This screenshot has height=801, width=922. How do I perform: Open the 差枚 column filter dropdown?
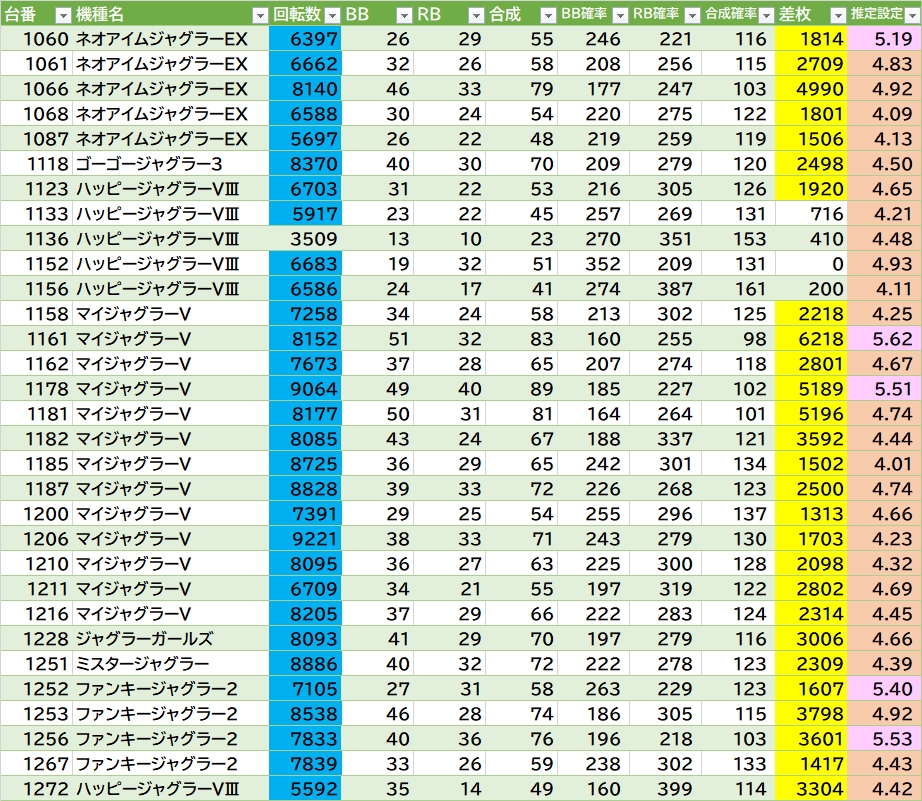tap(836, 15)
